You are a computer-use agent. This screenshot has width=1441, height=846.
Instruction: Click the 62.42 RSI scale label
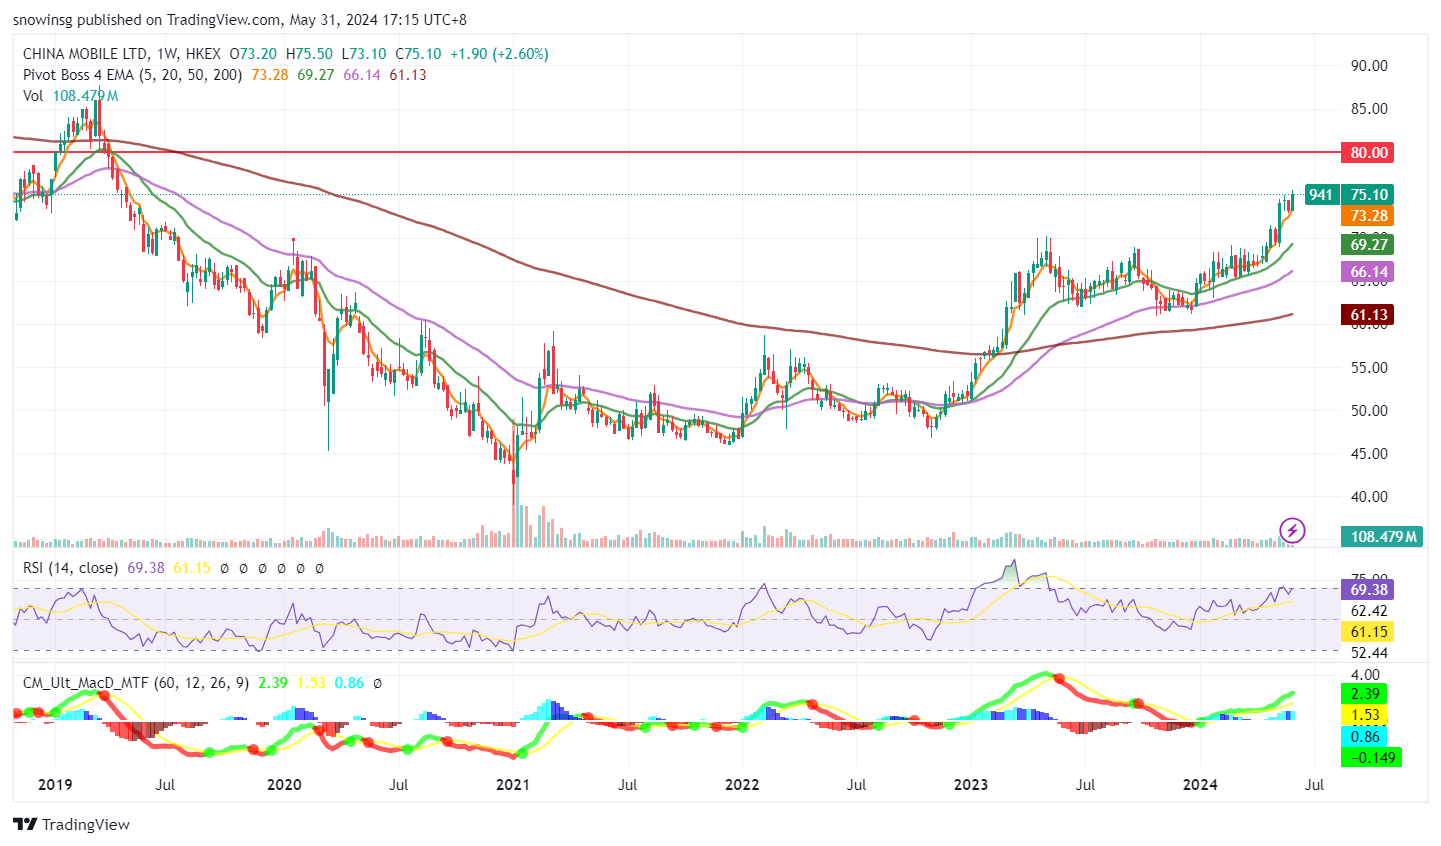tap(1369, 611)
